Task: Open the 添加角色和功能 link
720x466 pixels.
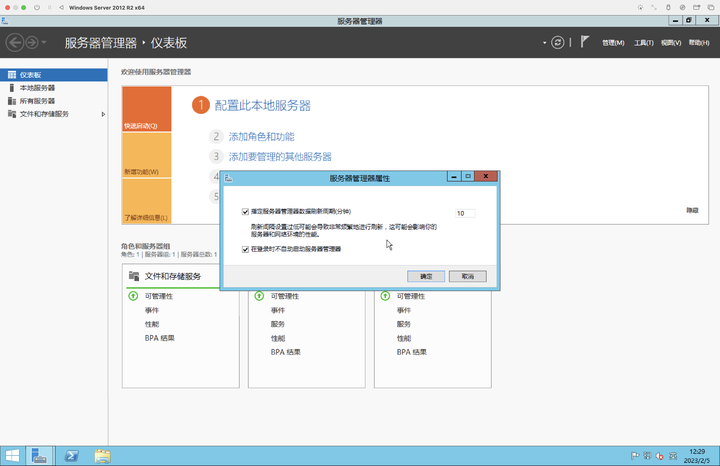Action: [262, 137]
